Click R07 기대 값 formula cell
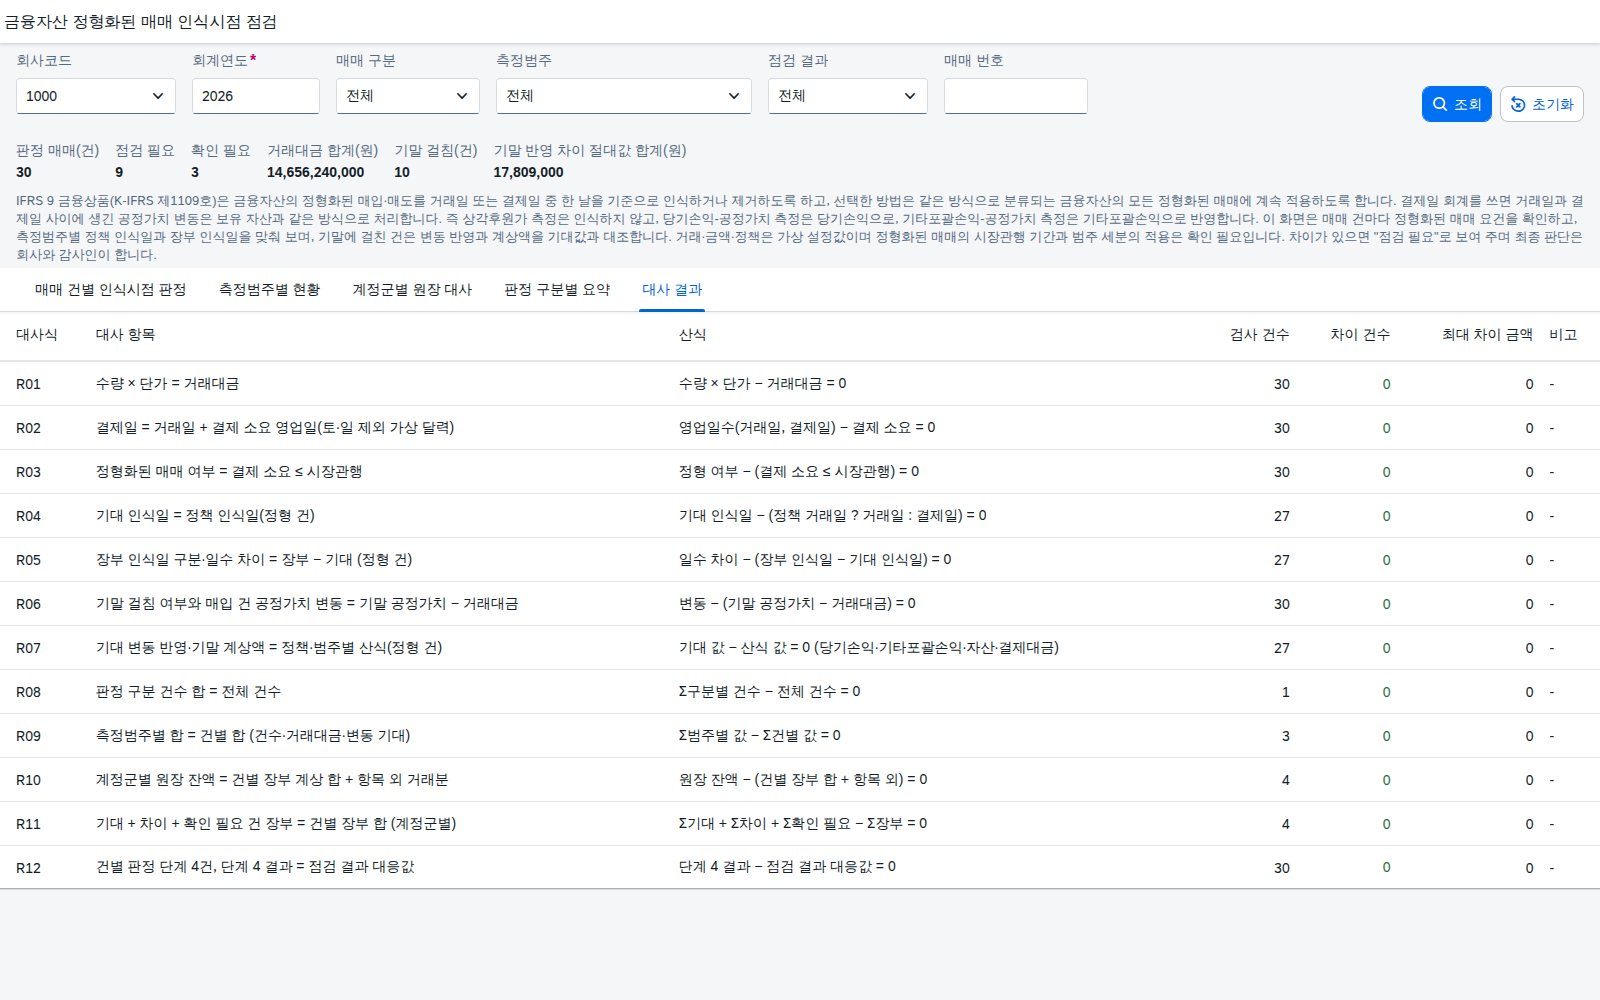This screenshot has width=1600, height=1000. click(869, 648)
